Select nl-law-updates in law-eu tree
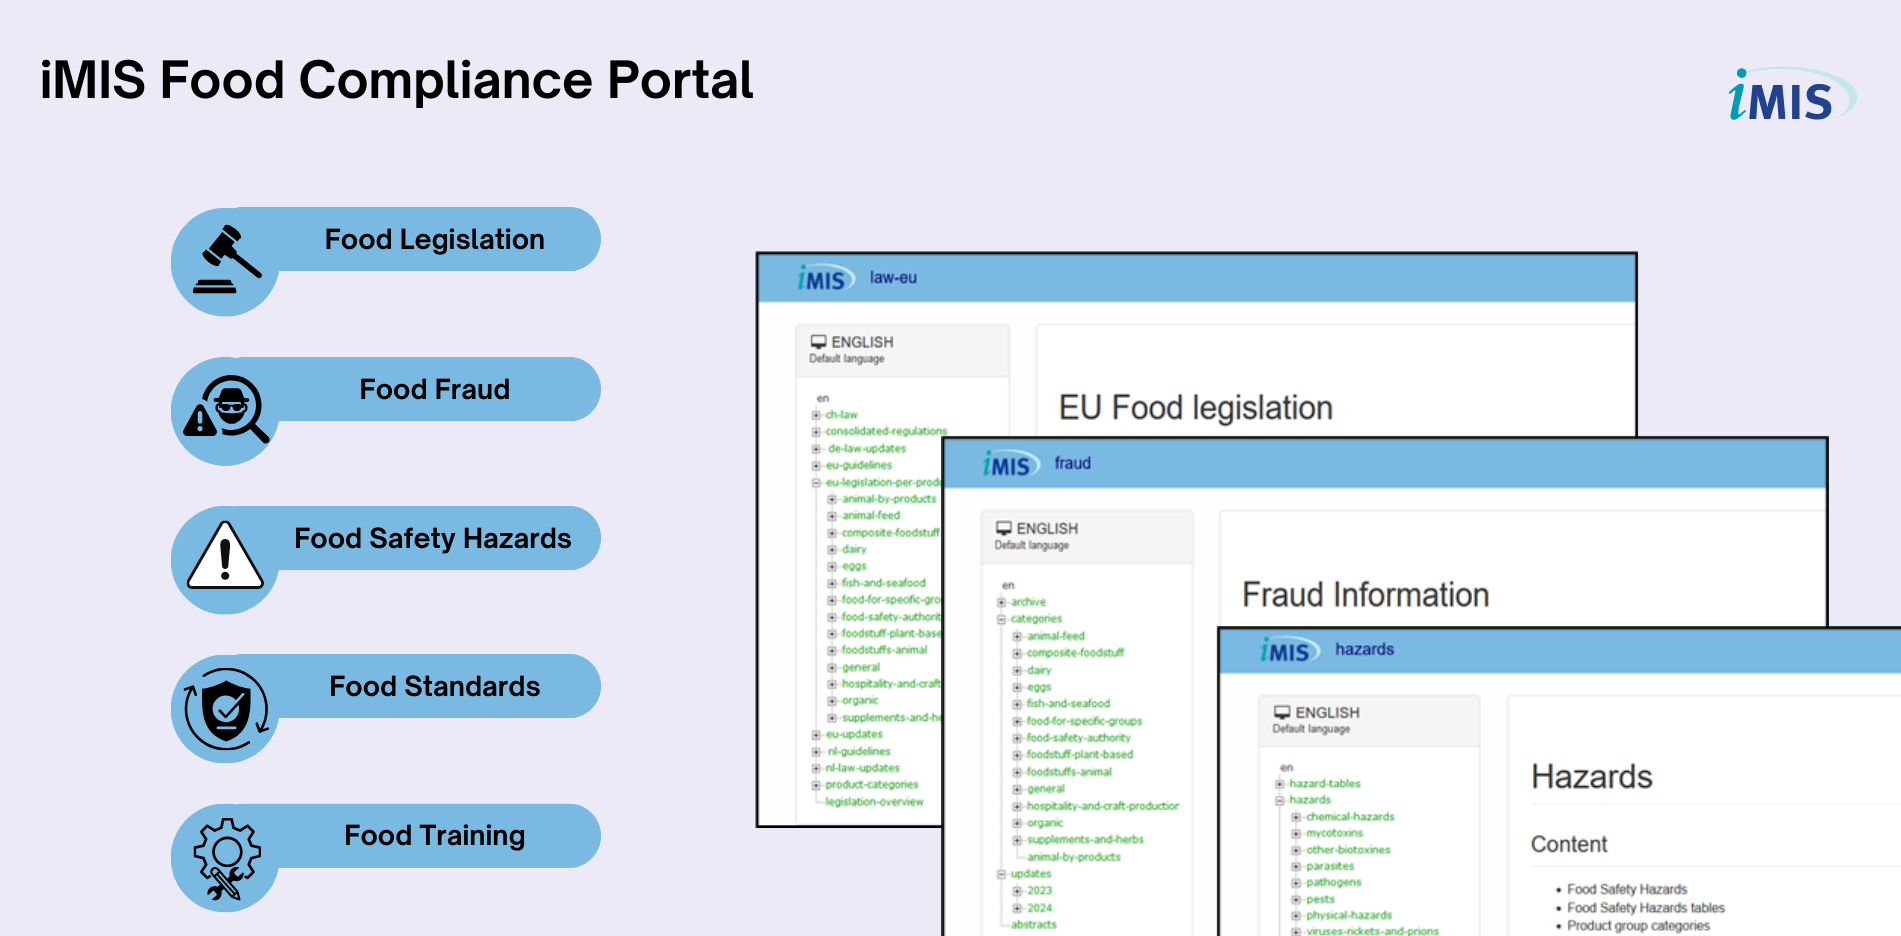 click(862, 768)
